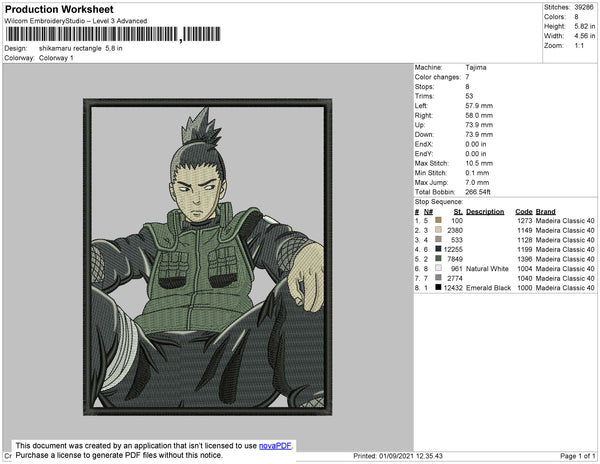The height and width of the screenshot is (464, 600).
Task: Click the printed date 01/09/2021 text
Action: click(x=396, y=456)
